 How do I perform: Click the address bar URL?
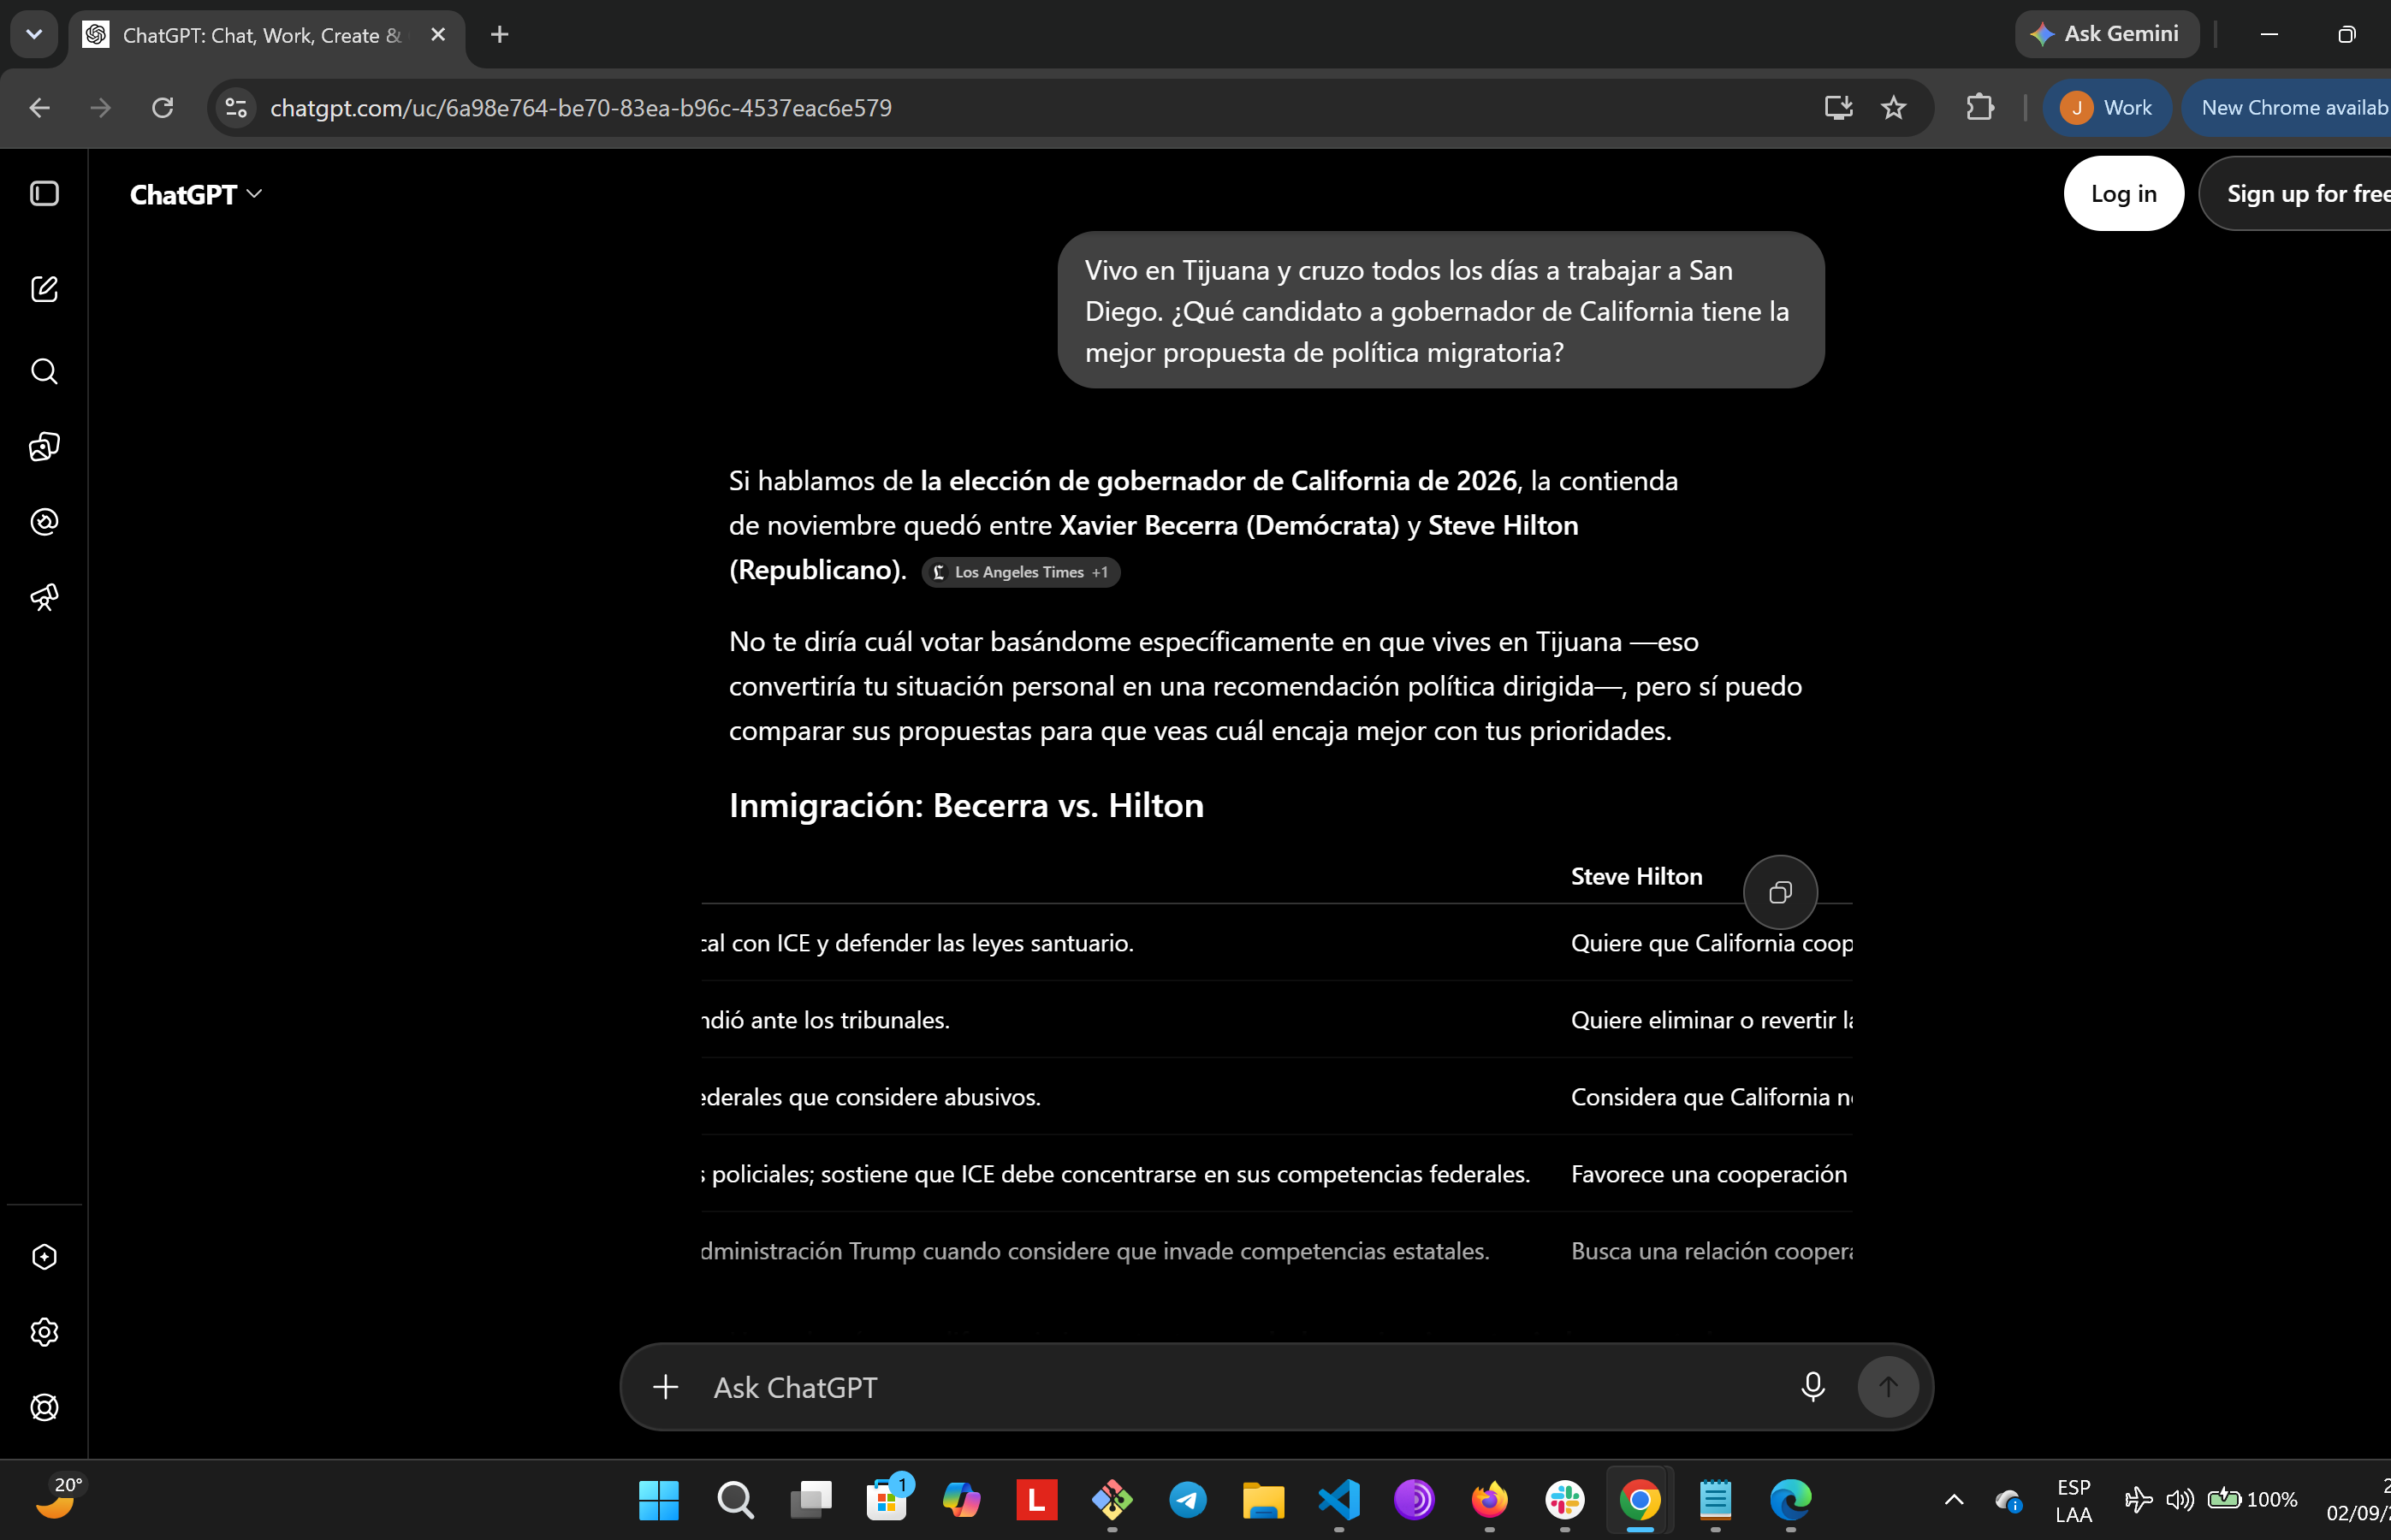pyautogui.click(x=581, y=108)
